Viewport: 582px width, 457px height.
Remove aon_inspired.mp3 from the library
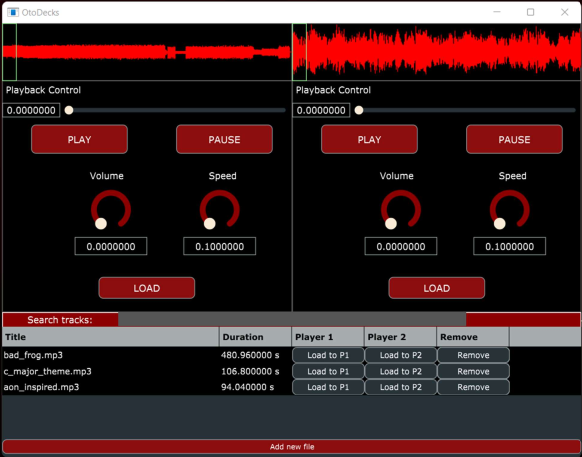473,387
